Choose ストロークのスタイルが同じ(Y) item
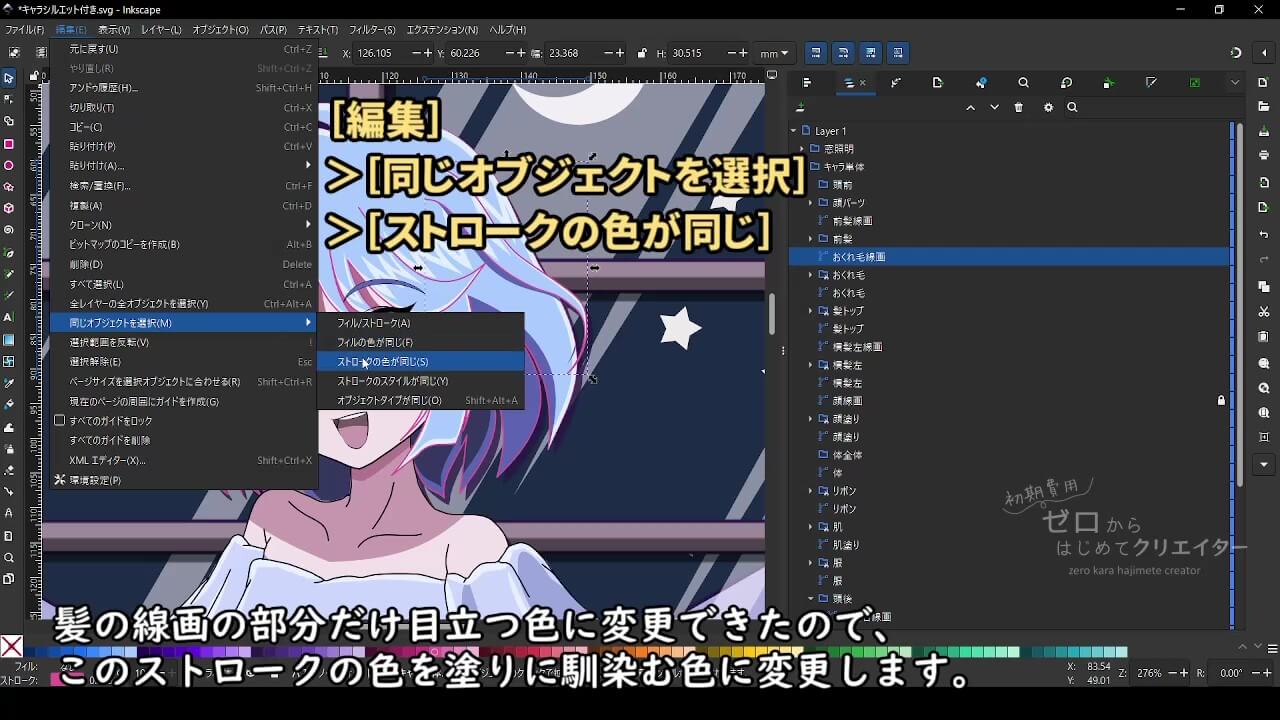The image size is (1280, 720). tap(420, 381)
